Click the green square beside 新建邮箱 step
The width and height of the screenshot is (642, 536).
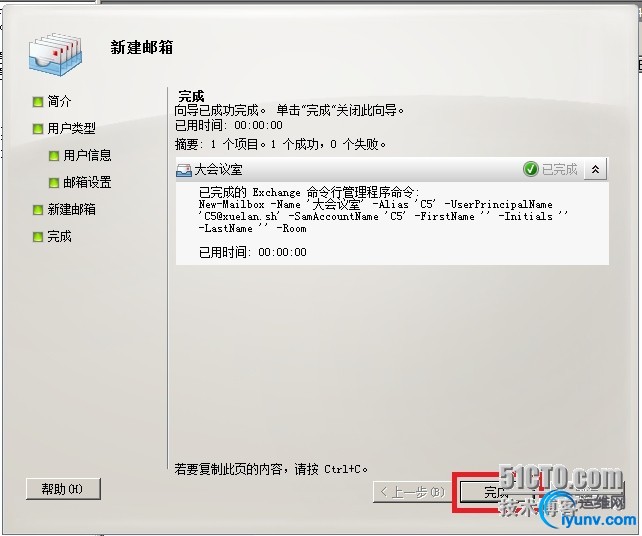click(38, 210)
